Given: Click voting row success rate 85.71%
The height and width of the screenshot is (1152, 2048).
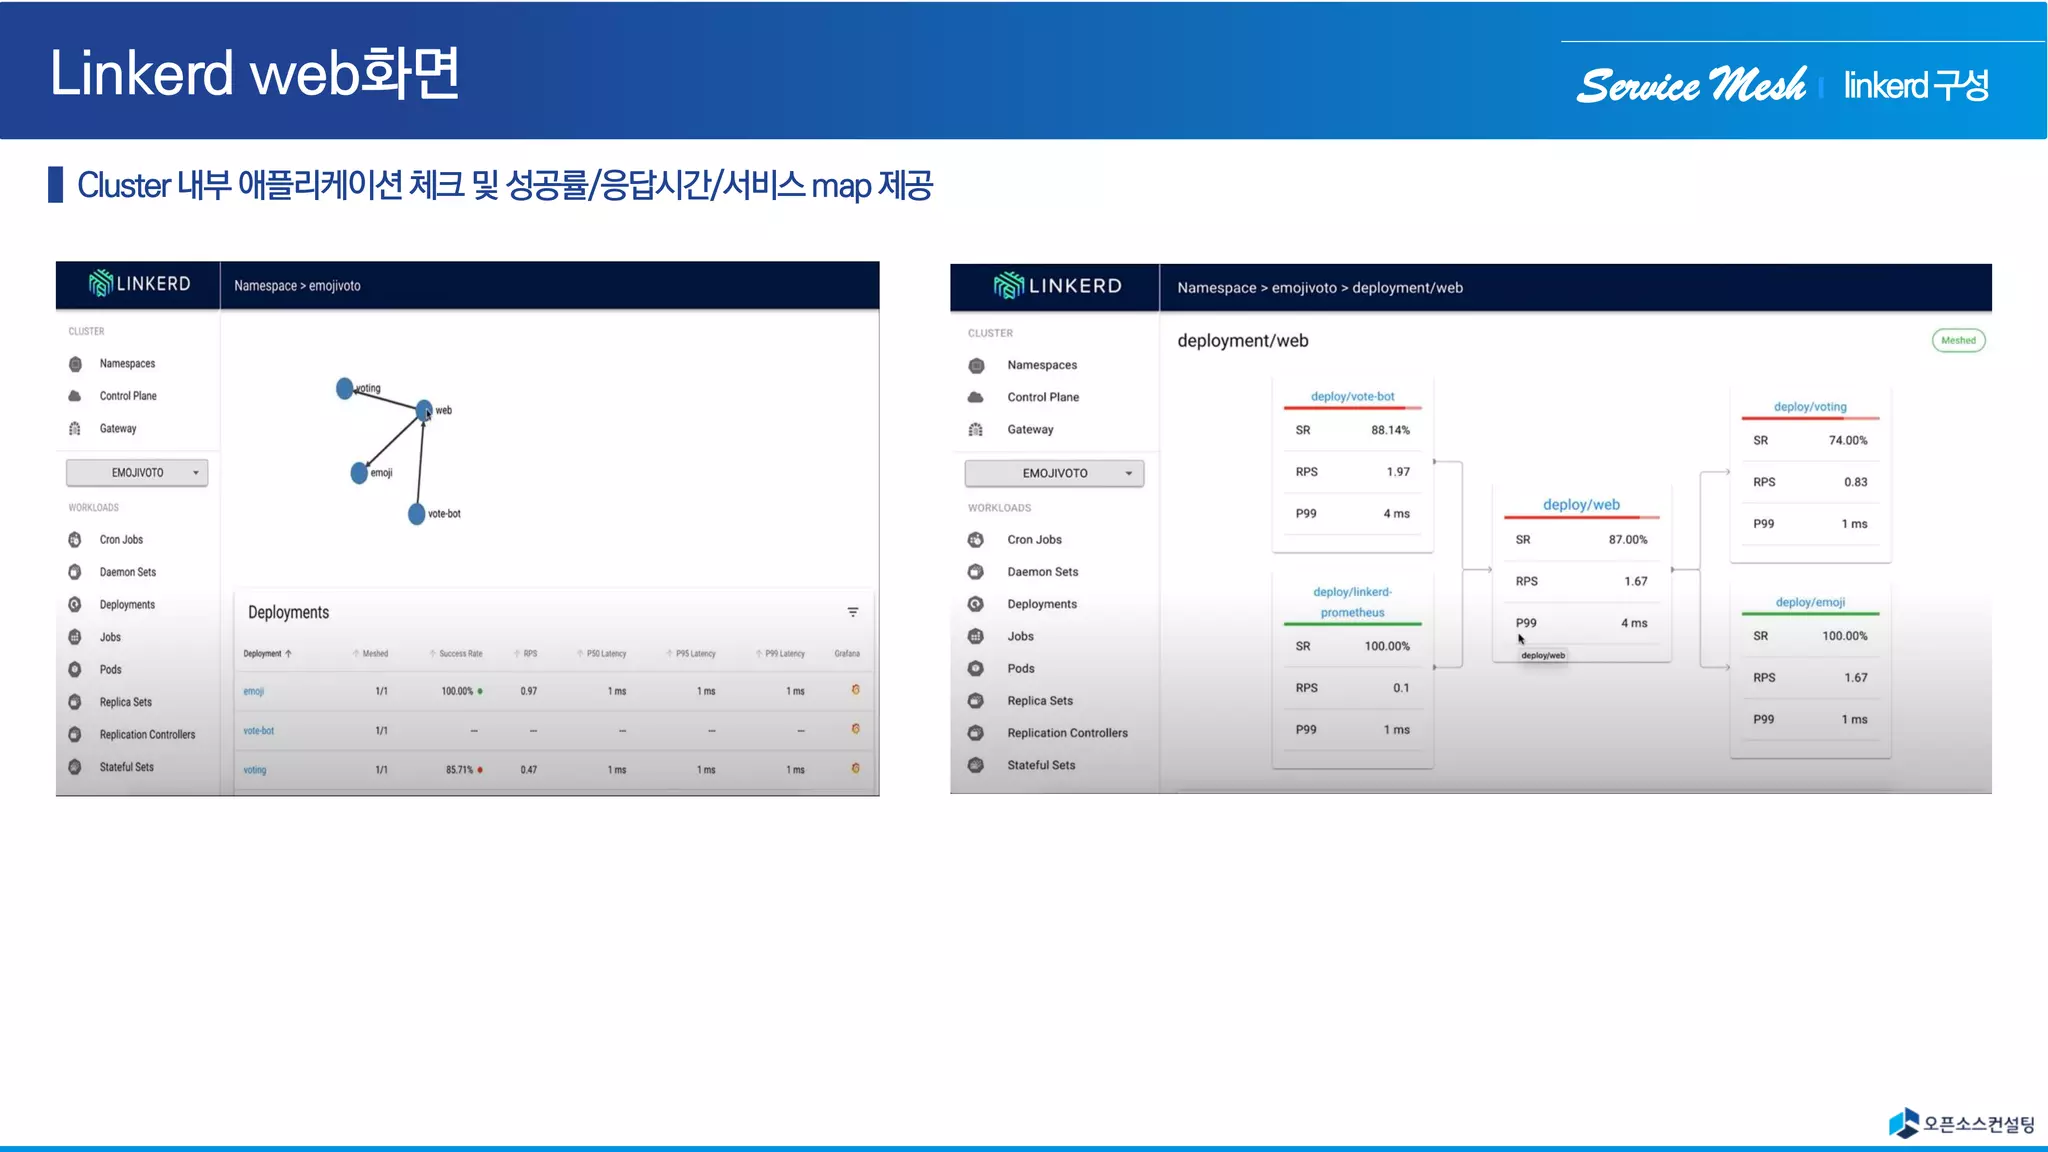Looking at the screenshot, I should (x=459, y=770).
